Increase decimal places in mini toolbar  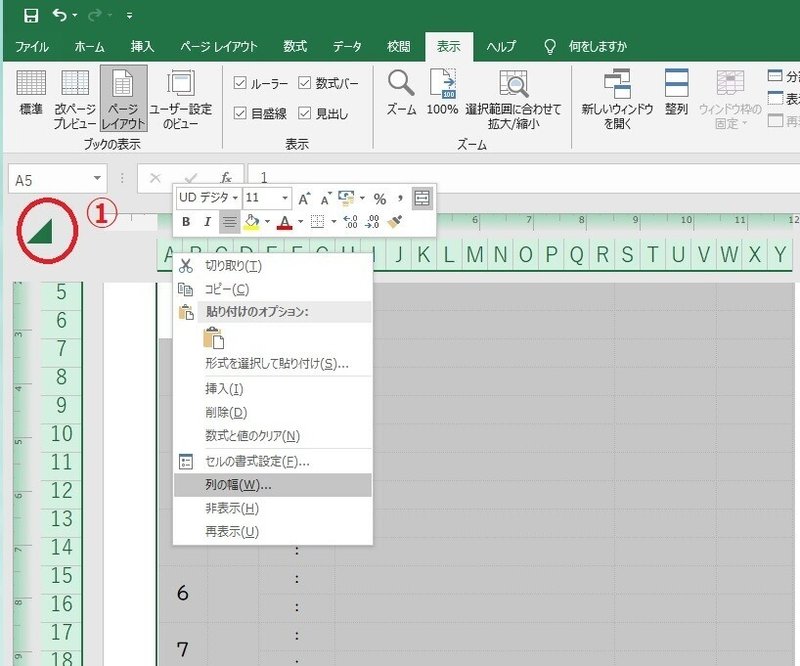point(351,221)
